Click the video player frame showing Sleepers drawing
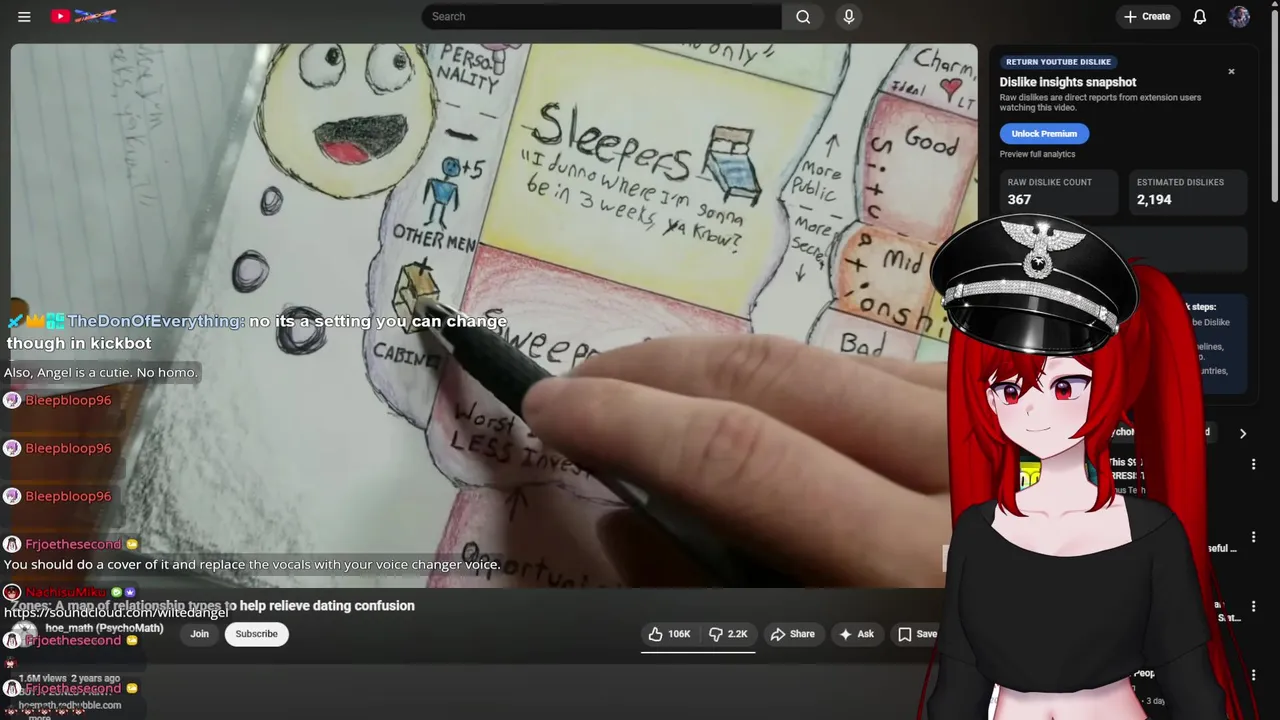This screenshot has width=1280, height=720. 494,315
